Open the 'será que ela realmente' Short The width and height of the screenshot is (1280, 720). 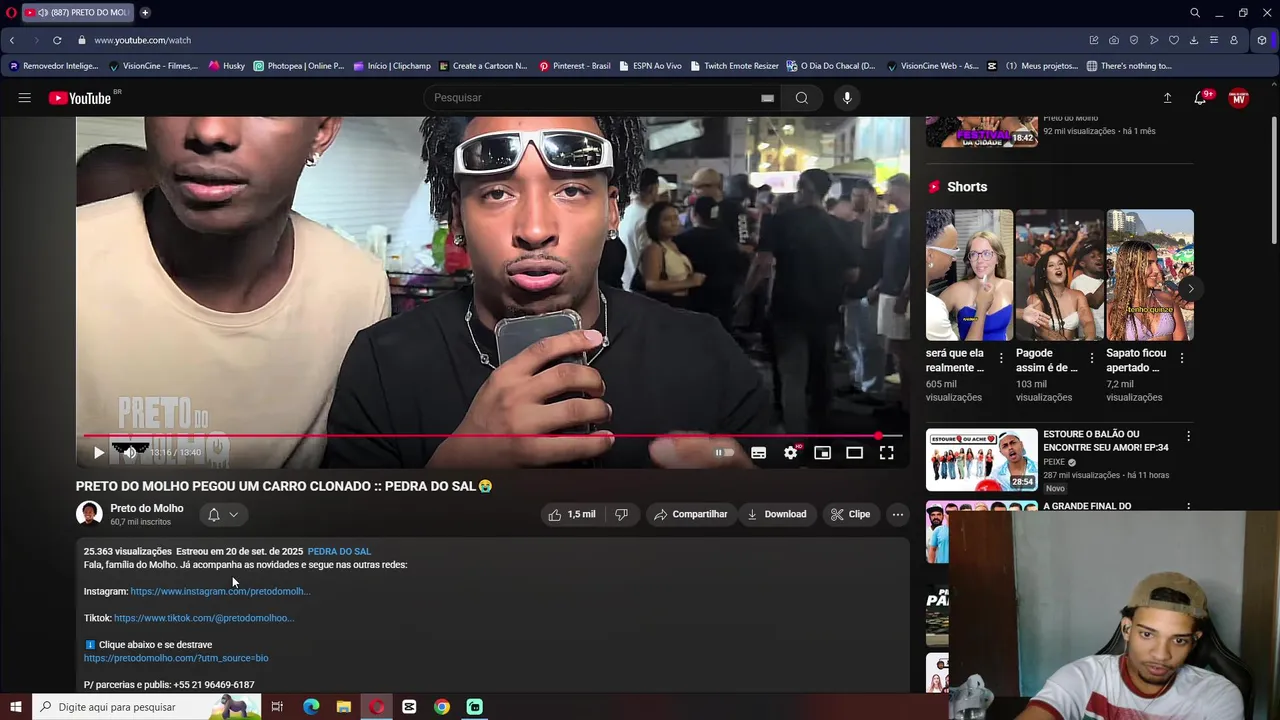pyautogui.click(x=969, y=275)
